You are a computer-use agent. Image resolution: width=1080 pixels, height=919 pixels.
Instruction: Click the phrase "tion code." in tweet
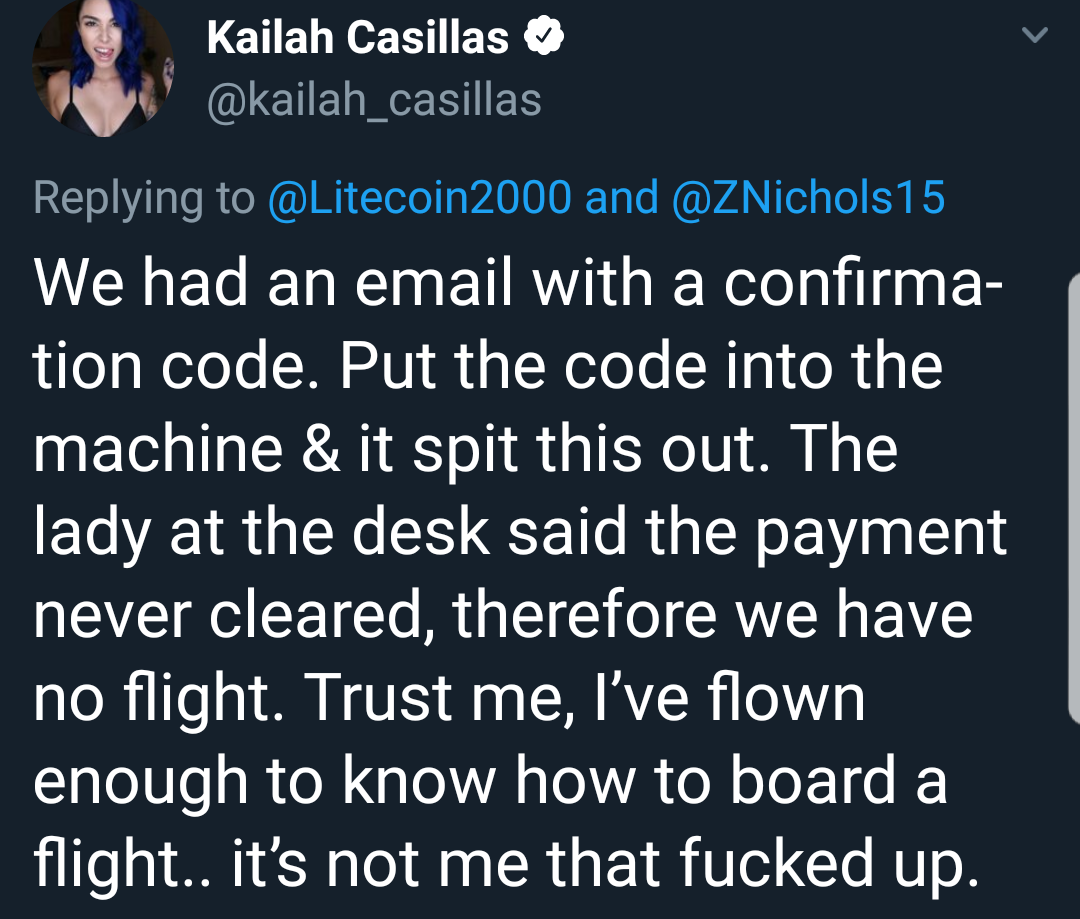(176, 366)
